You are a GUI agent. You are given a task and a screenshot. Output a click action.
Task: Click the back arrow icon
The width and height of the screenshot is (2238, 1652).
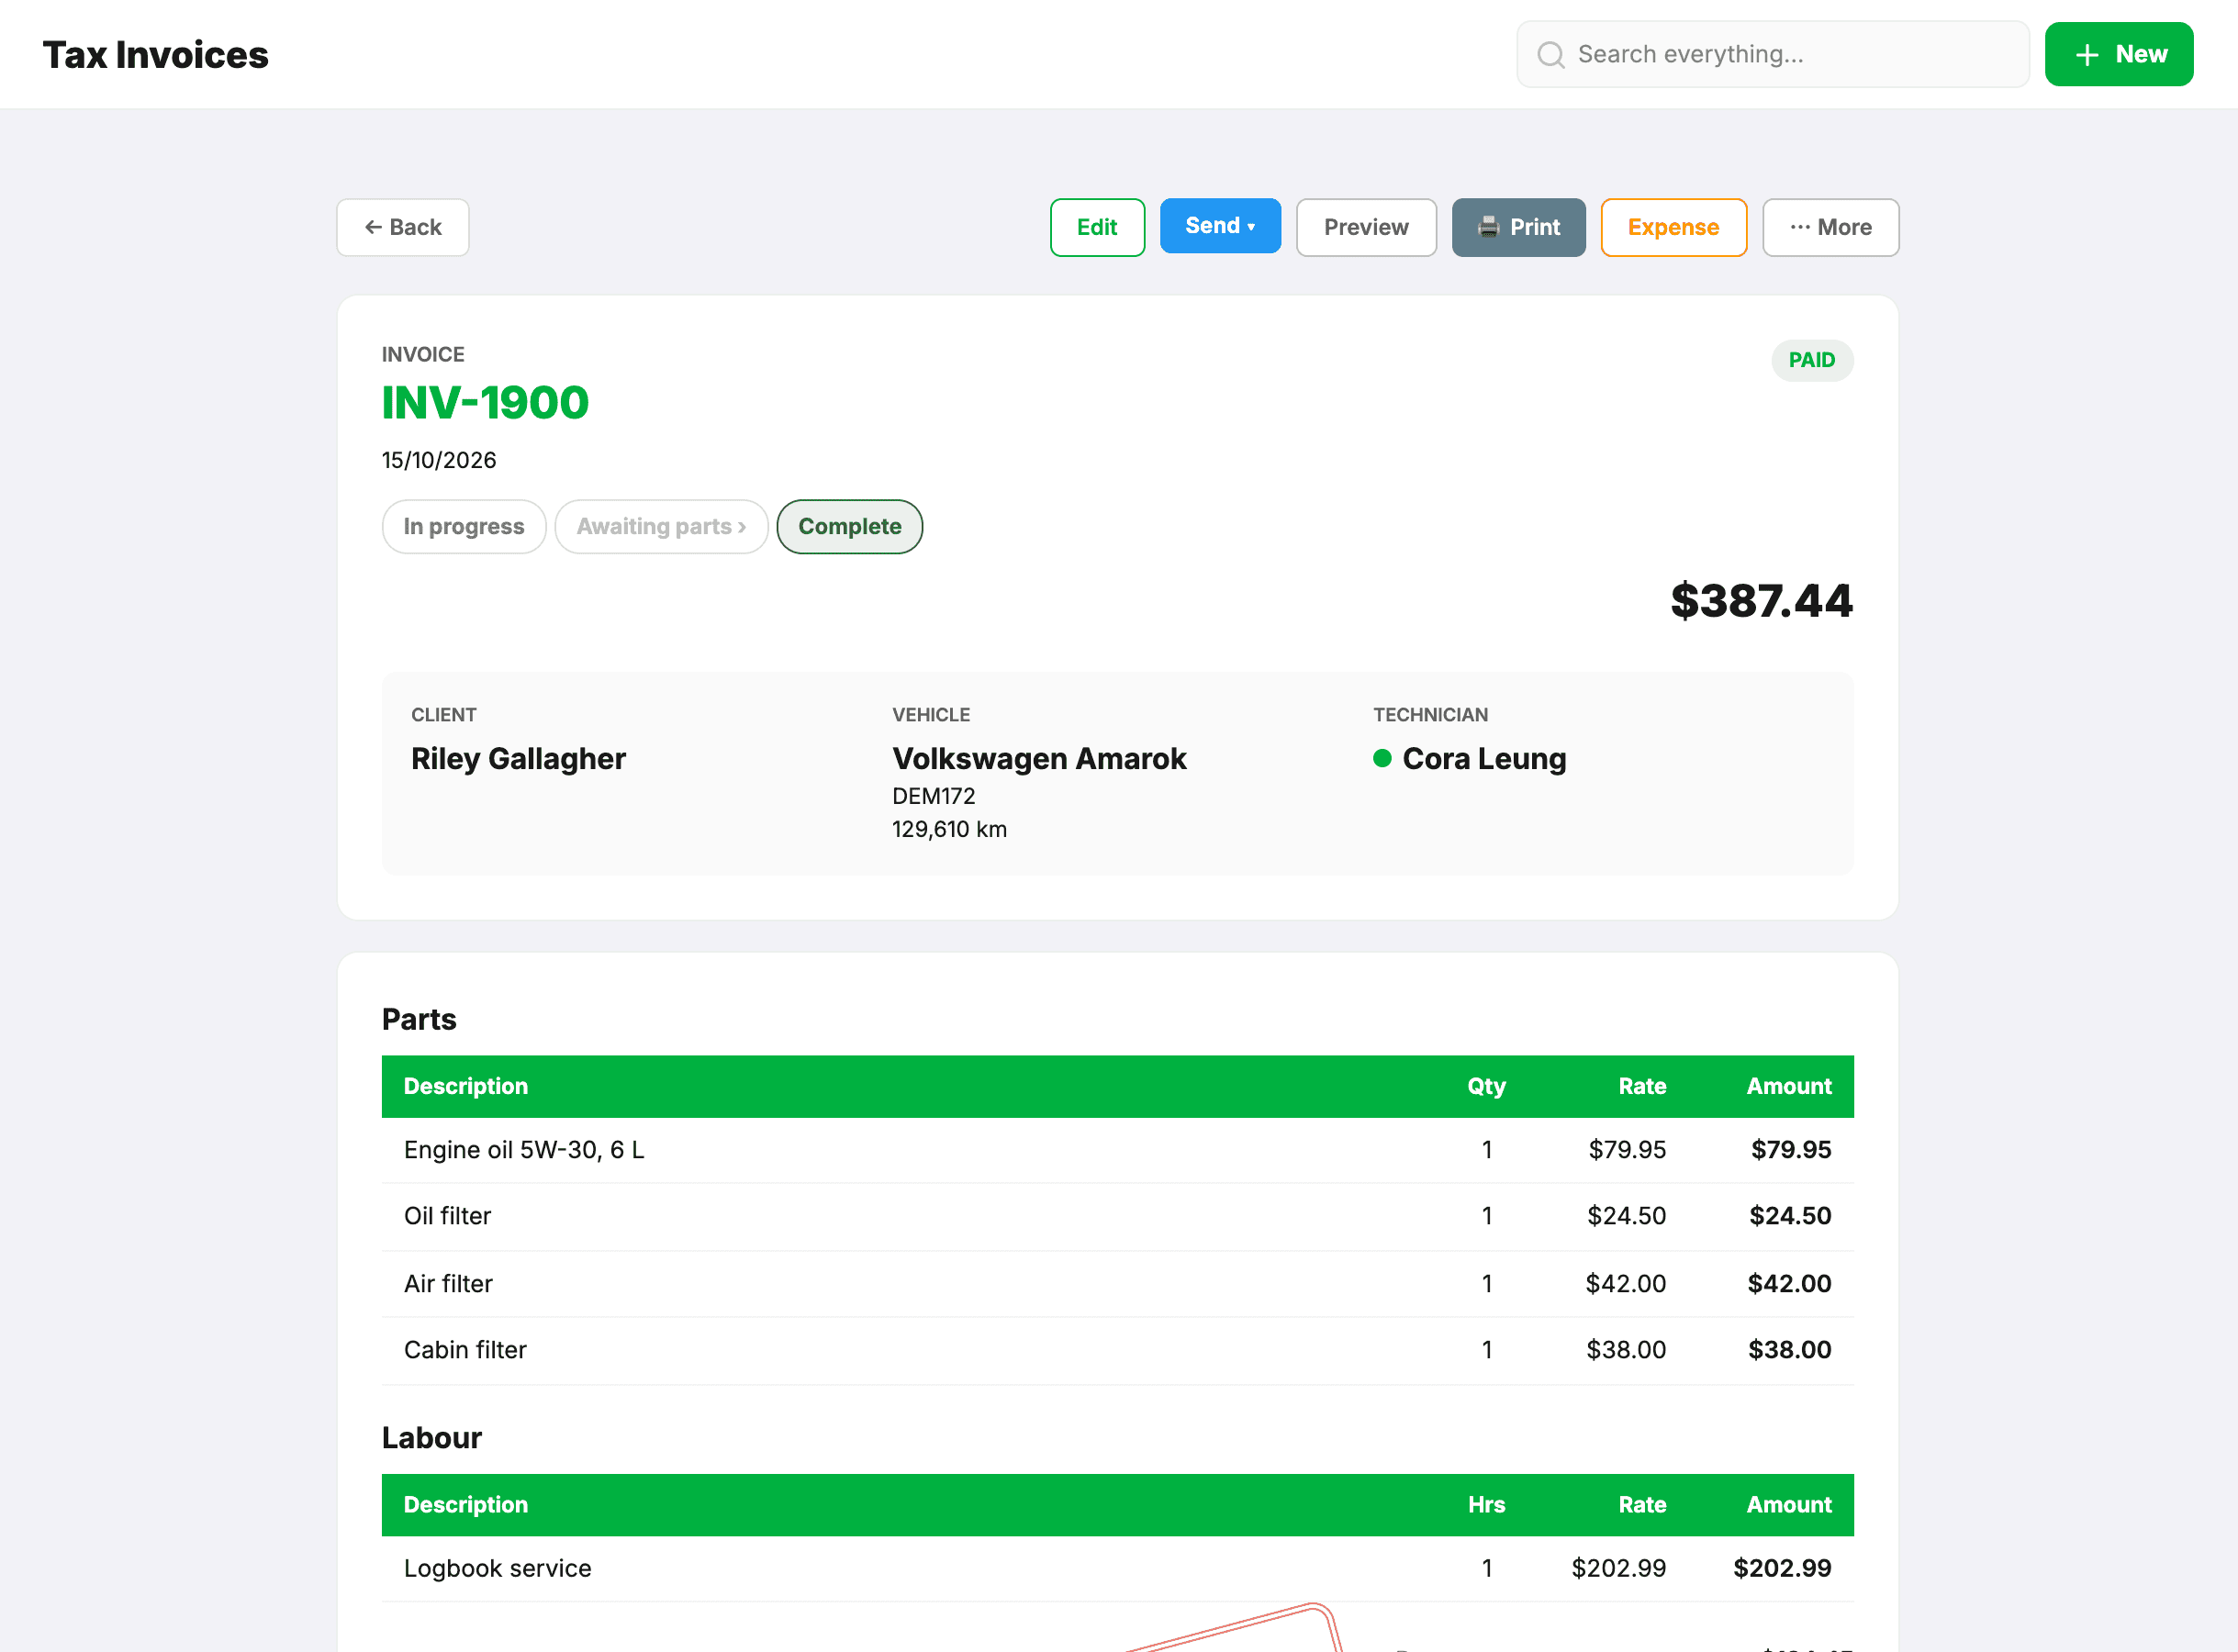click(x=373, y=227)
